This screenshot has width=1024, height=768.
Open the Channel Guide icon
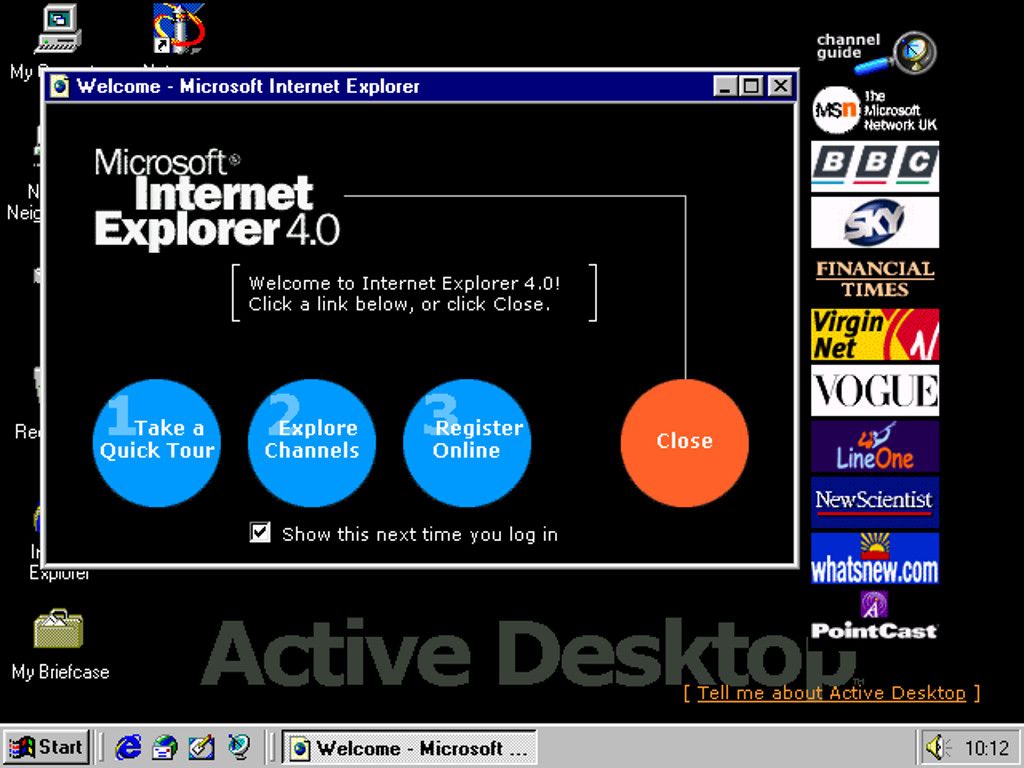click(x=876, y=51)
